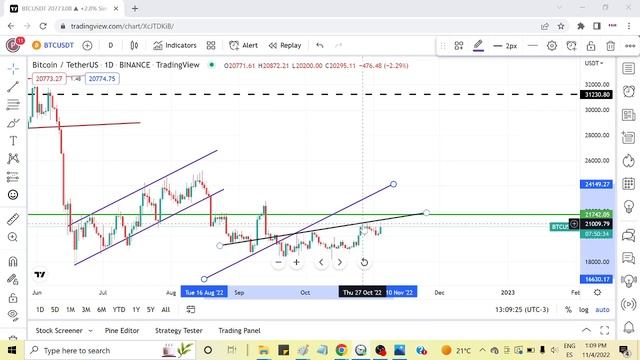Select the 1D date range

pyautogui.click(x=40, y=310)
